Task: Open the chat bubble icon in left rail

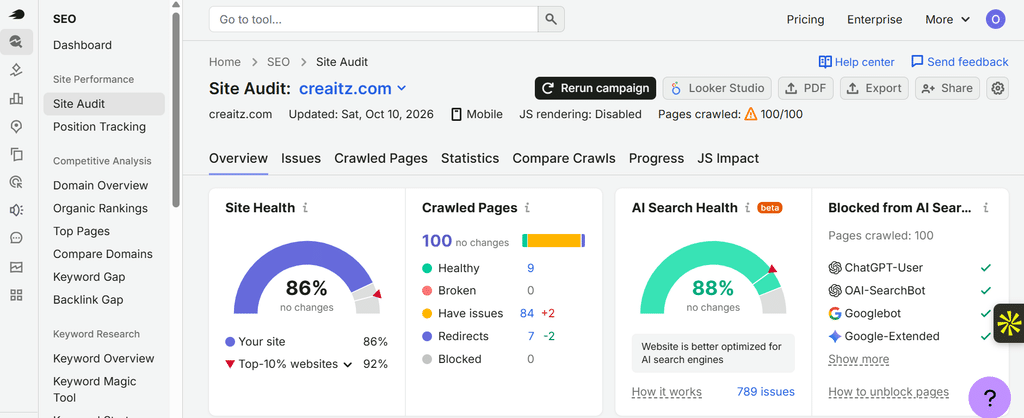Action: [16, 238]
